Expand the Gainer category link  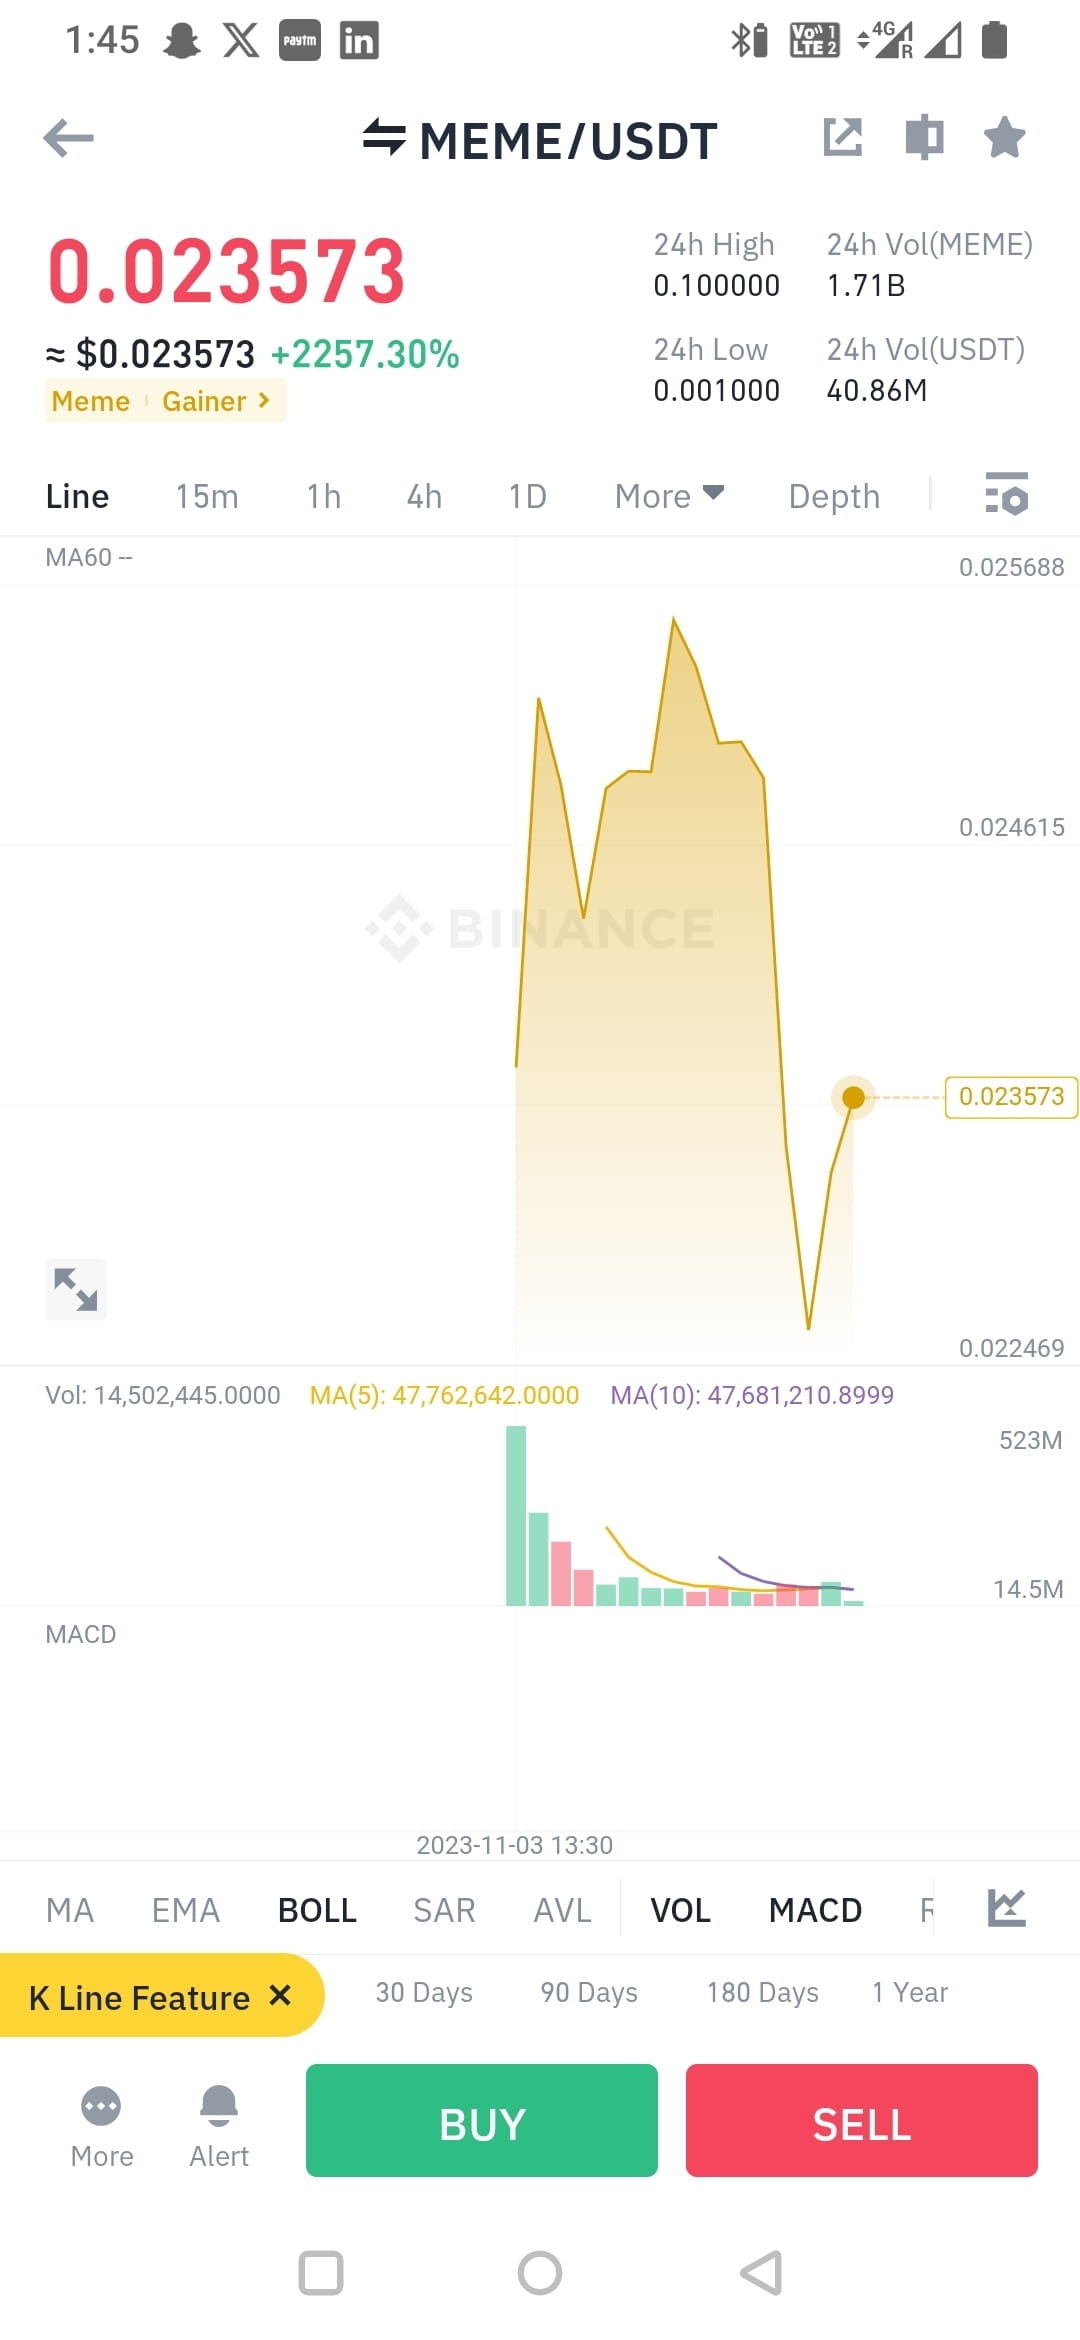213,401
